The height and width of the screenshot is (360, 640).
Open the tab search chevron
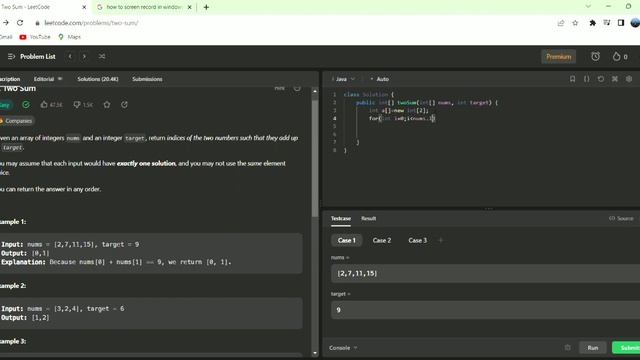[588, 7]
